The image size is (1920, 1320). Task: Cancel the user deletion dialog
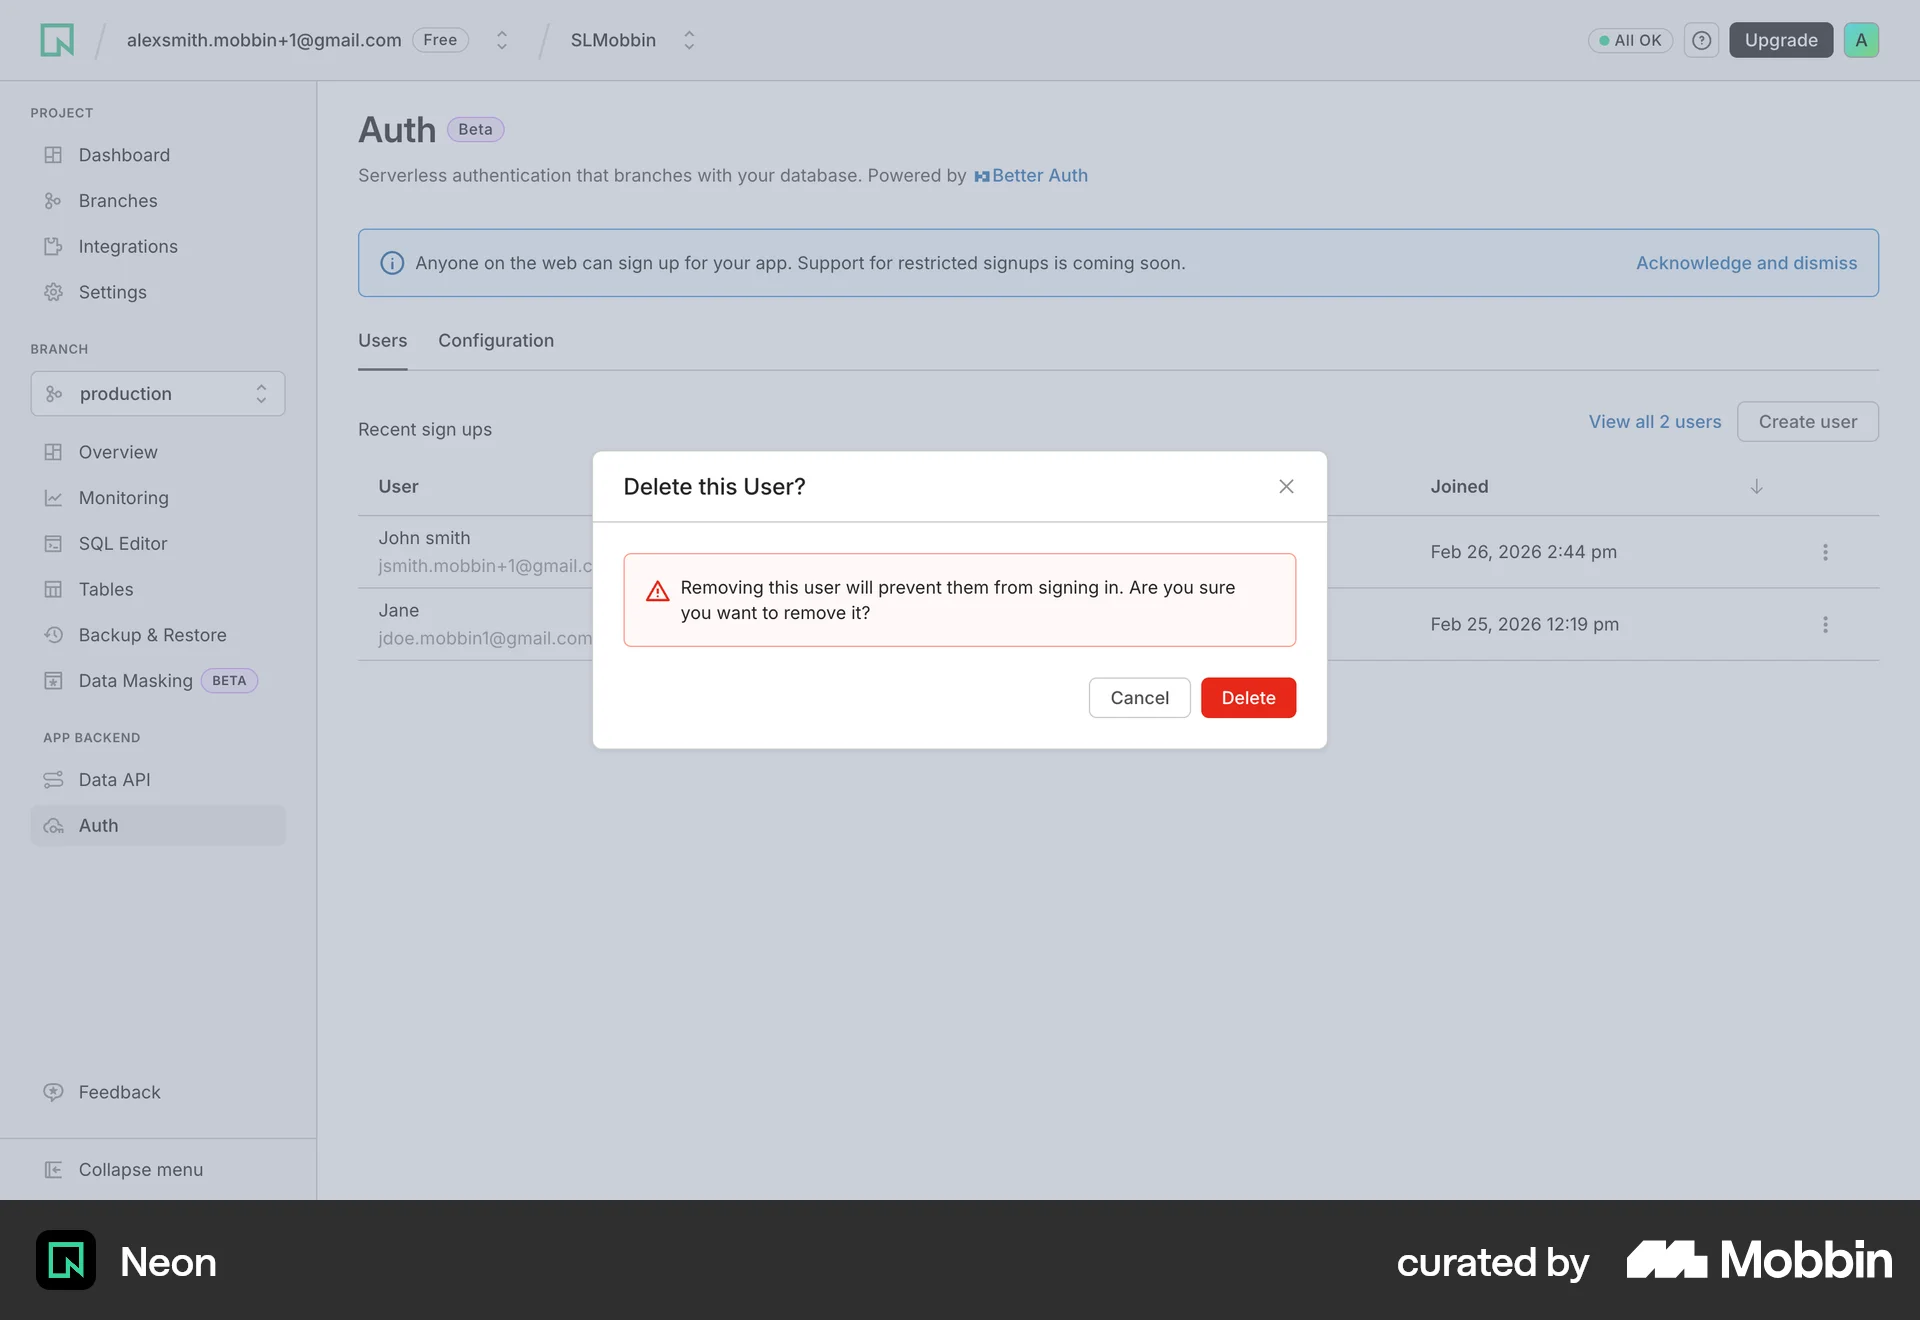[1139, 698]
